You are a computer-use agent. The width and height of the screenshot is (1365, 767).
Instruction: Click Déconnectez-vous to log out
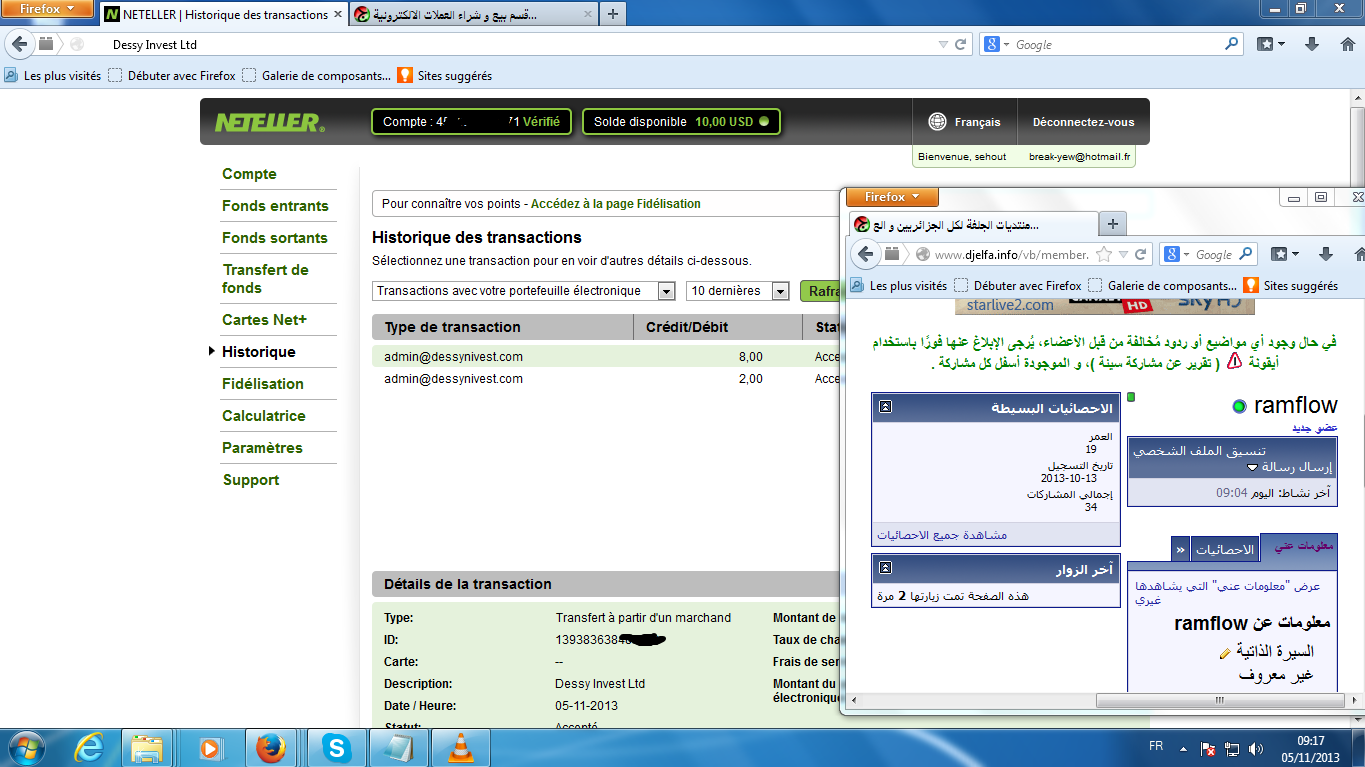pos(1083,122)
